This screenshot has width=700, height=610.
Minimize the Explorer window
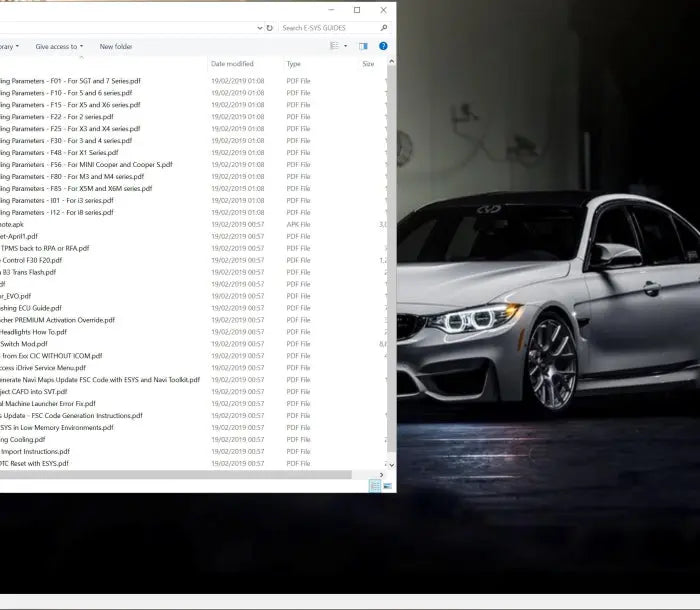[331, 10]
